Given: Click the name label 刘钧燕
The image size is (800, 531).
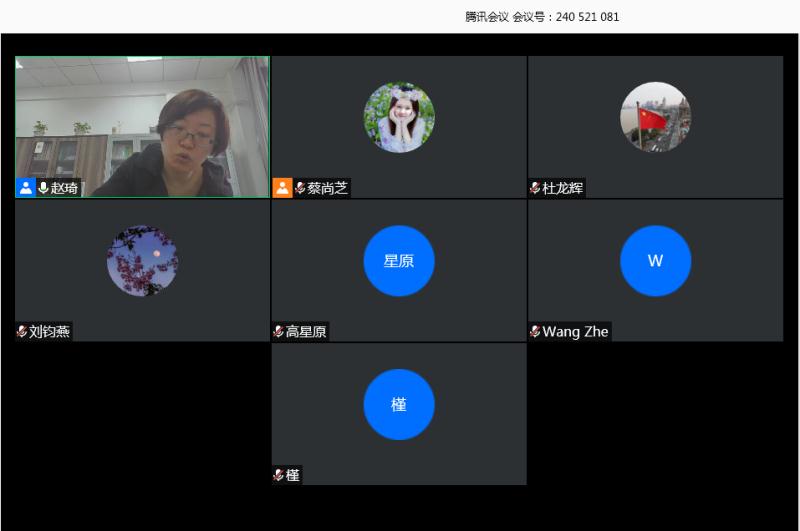Looking at the screenshot, I should point(49,332).
